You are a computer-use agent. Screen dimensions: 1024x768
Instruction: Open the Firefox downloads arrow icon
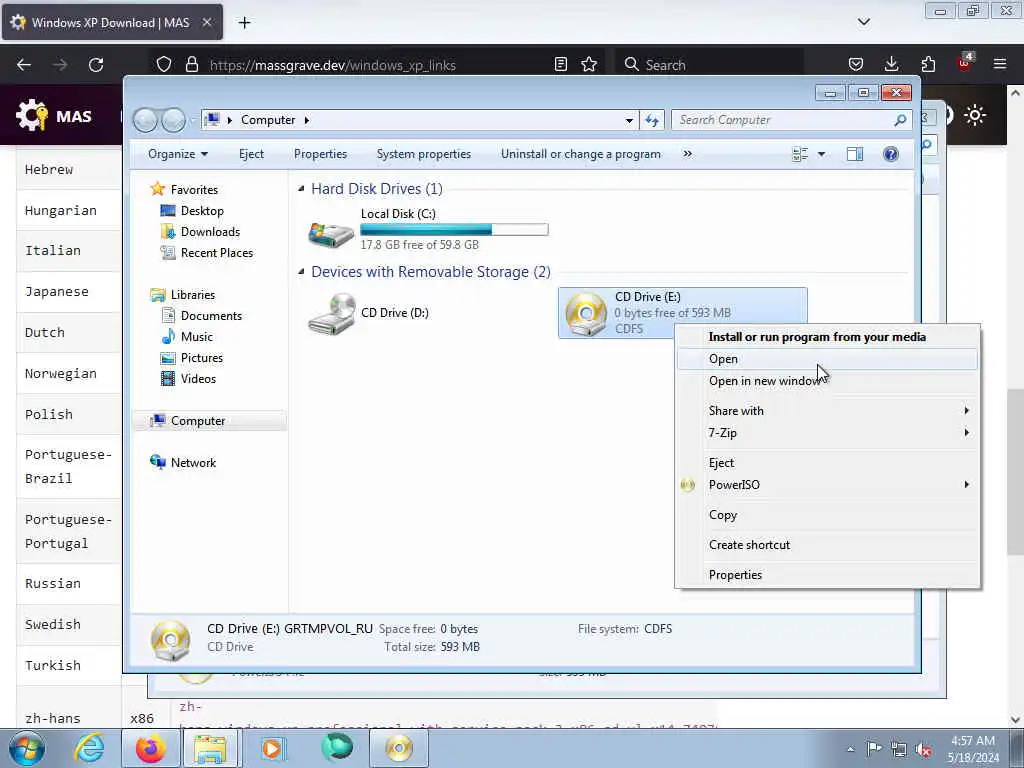click(891, 64)
